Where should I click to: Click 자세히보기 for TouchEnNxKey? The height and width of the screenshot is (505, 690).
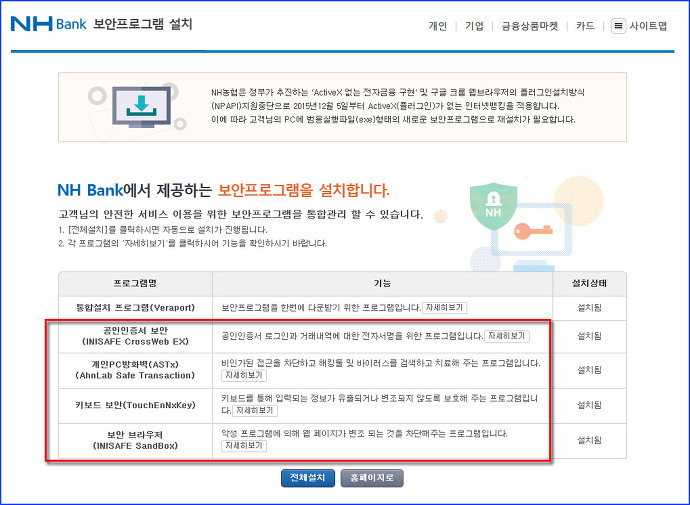pos(255,410)
